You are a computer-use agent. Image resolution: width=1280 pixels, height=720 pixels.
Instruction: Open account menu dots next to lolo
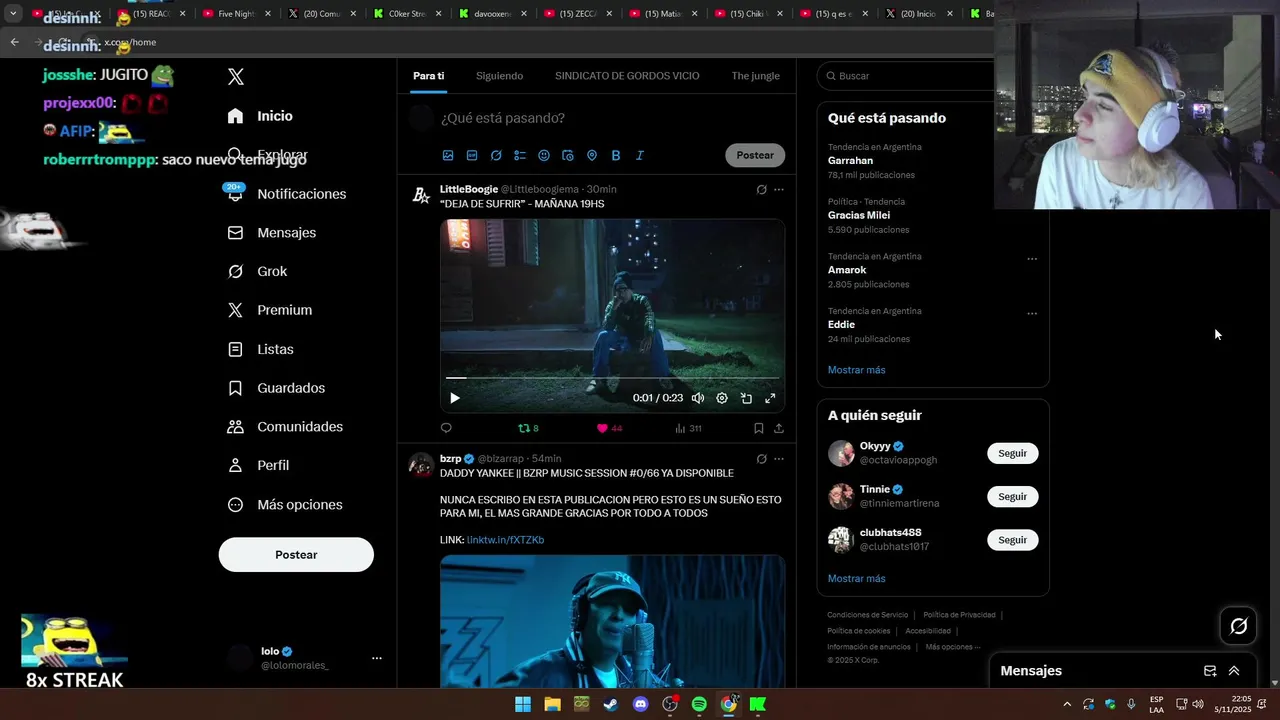[x=377, y=658]
